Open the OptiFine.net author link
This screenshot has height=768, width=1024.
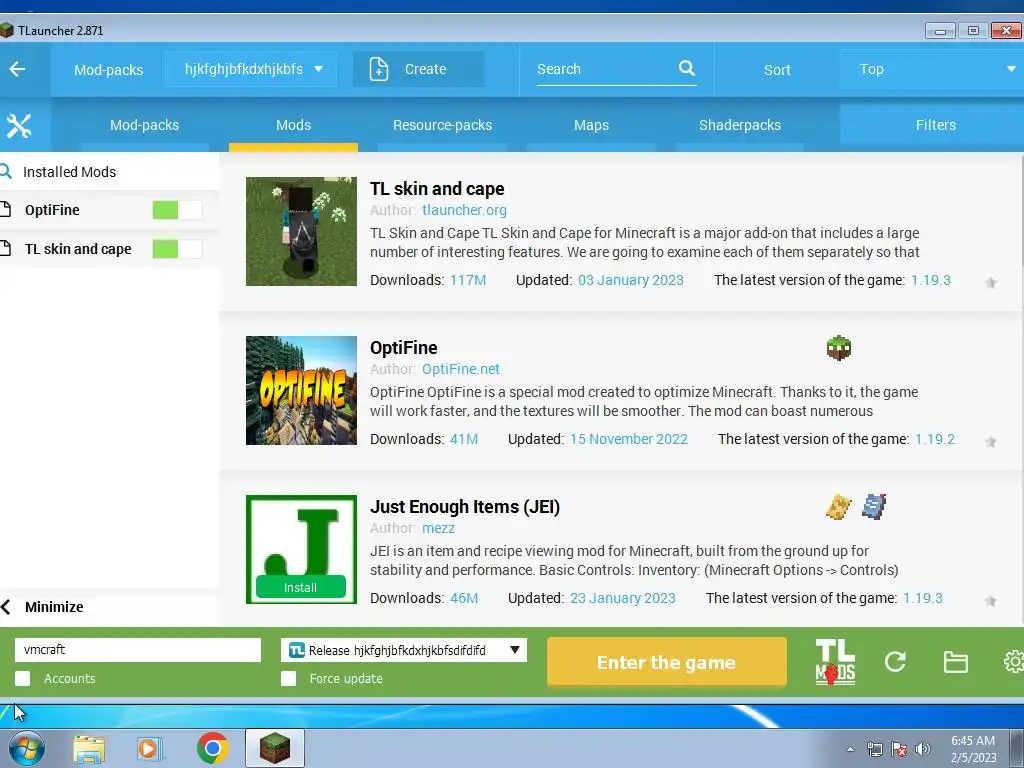[x=460, y=369]
